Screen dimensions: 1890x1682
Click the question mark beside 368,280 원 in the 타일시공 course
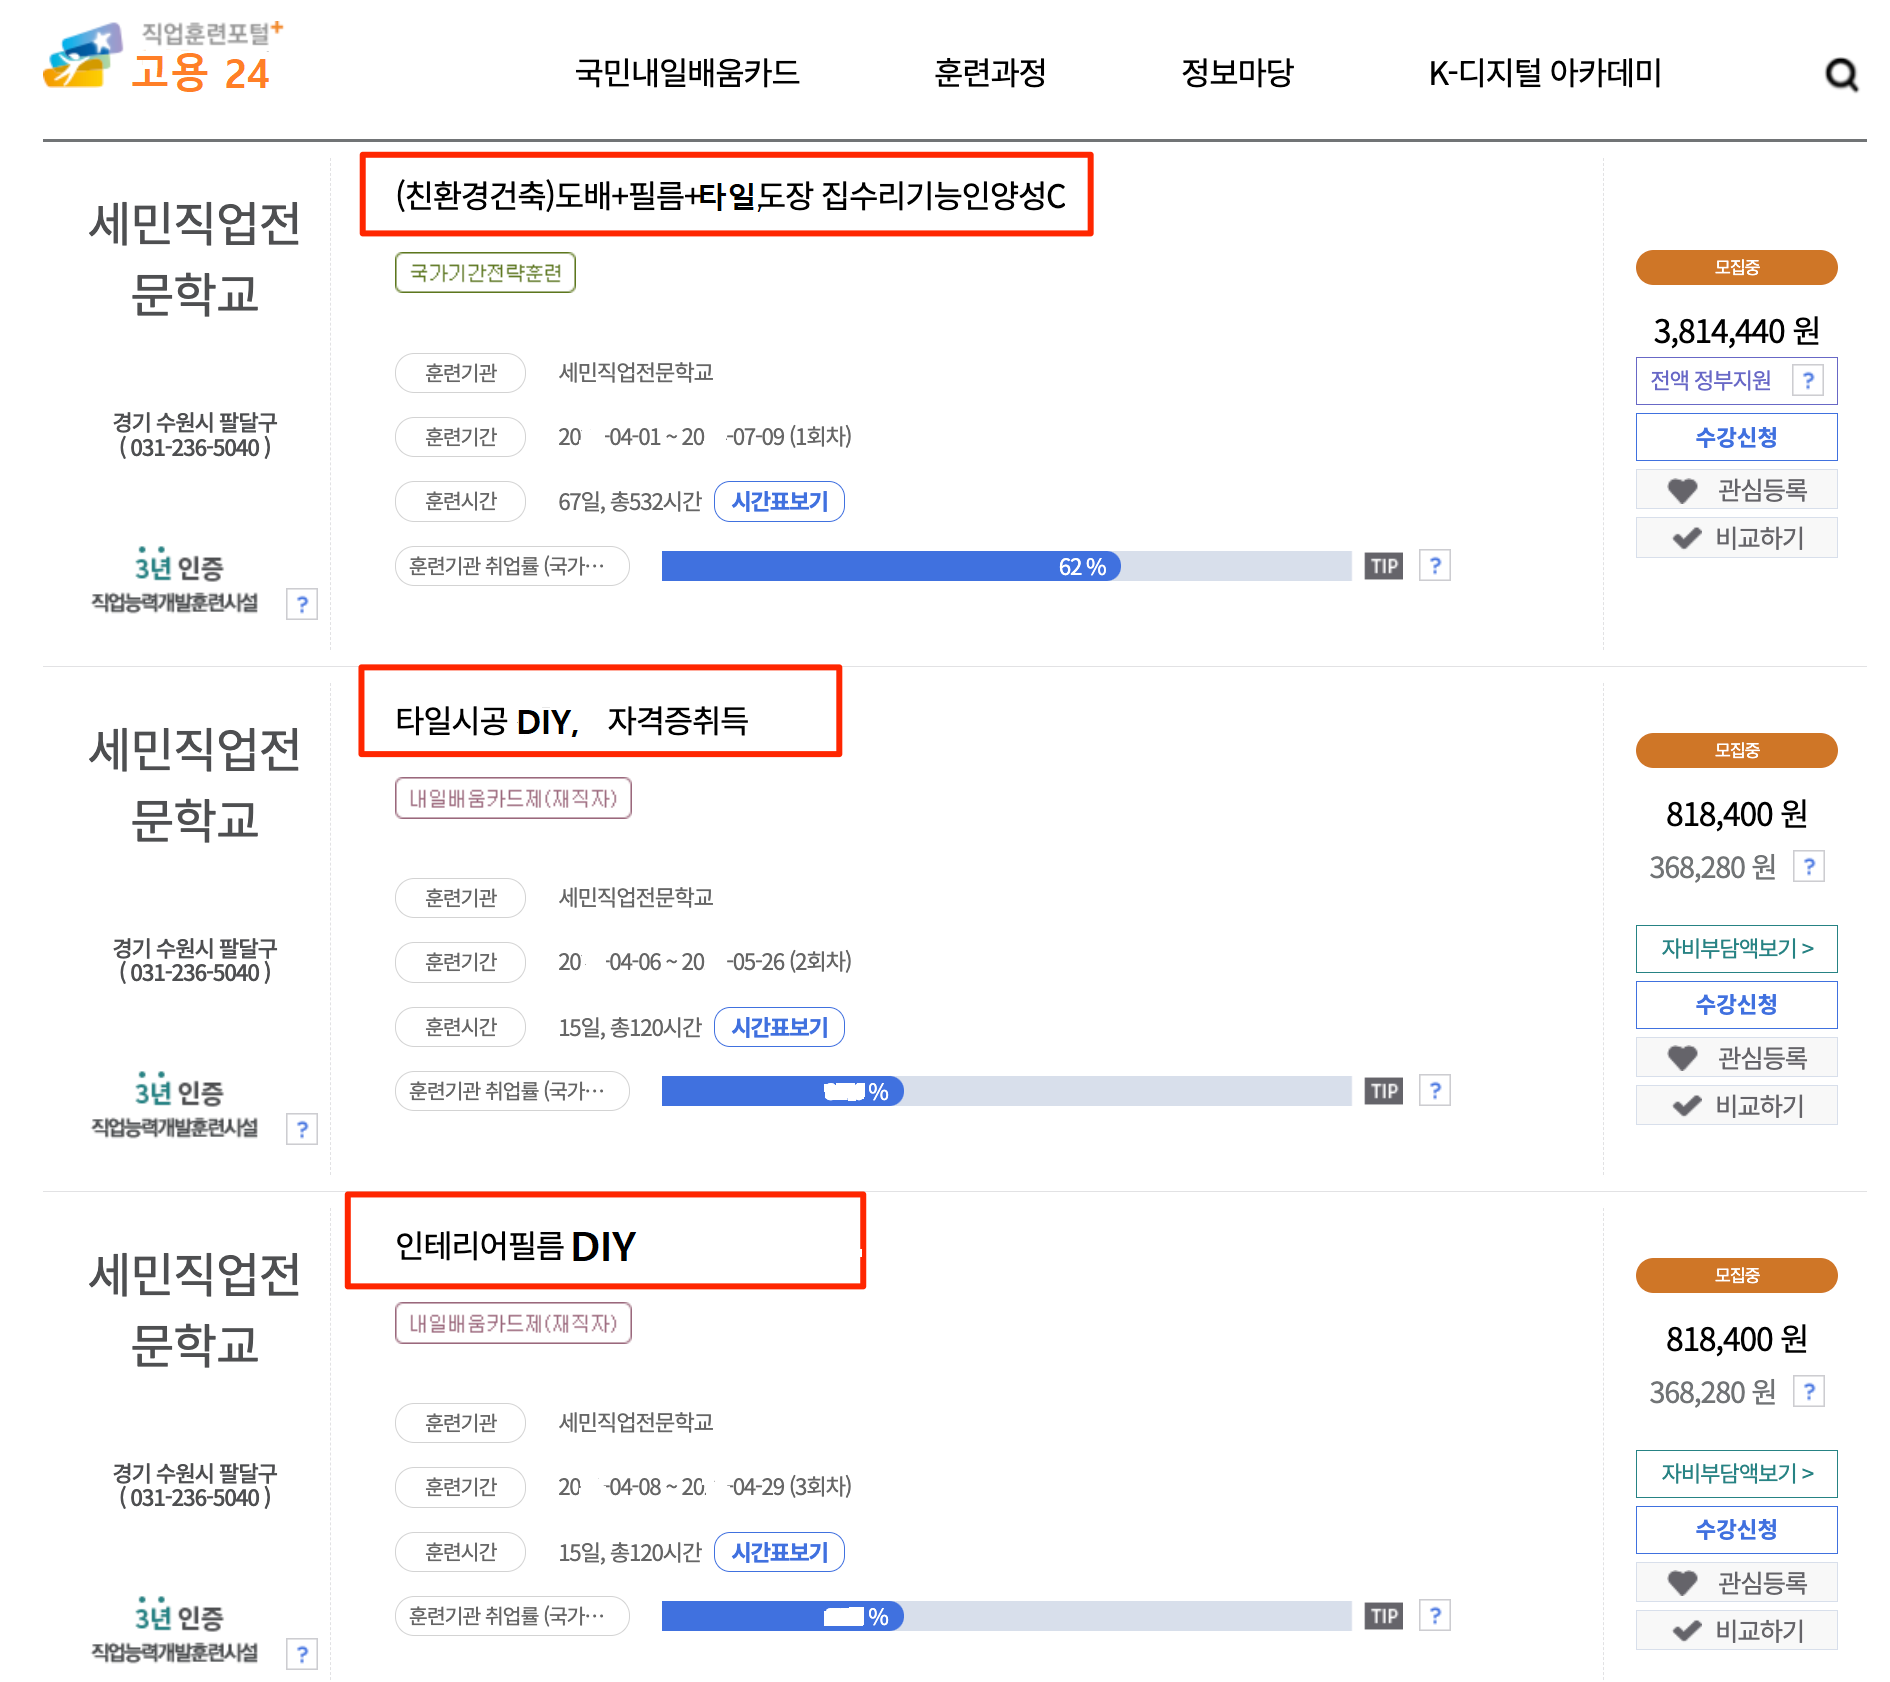click(1808, 866)
